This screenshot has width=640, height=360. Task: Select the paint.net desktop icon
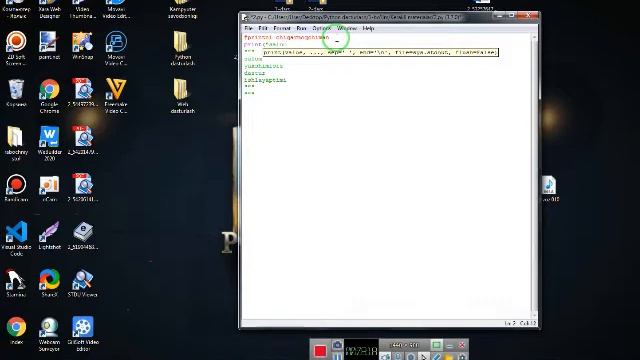point(49,46)
